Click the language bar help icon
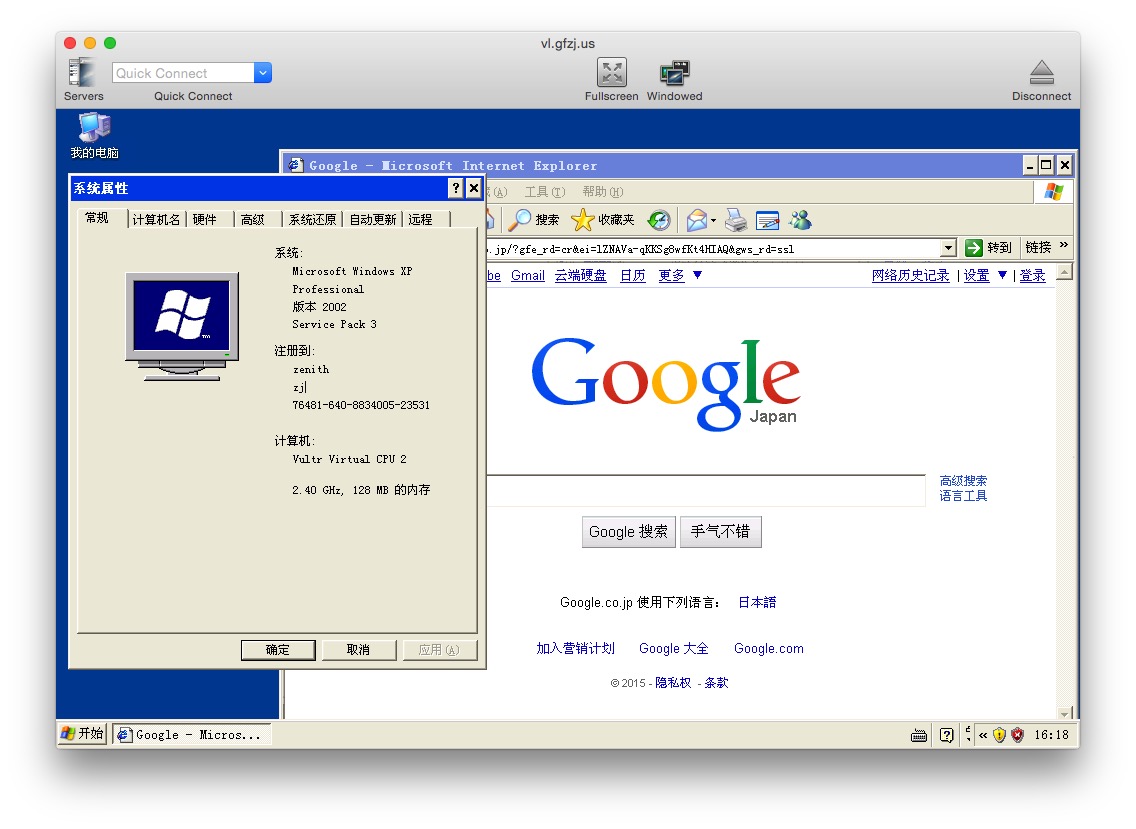The width and height of the screenshot is (1136, 829). pyautogui.click(x=946, y=736)
